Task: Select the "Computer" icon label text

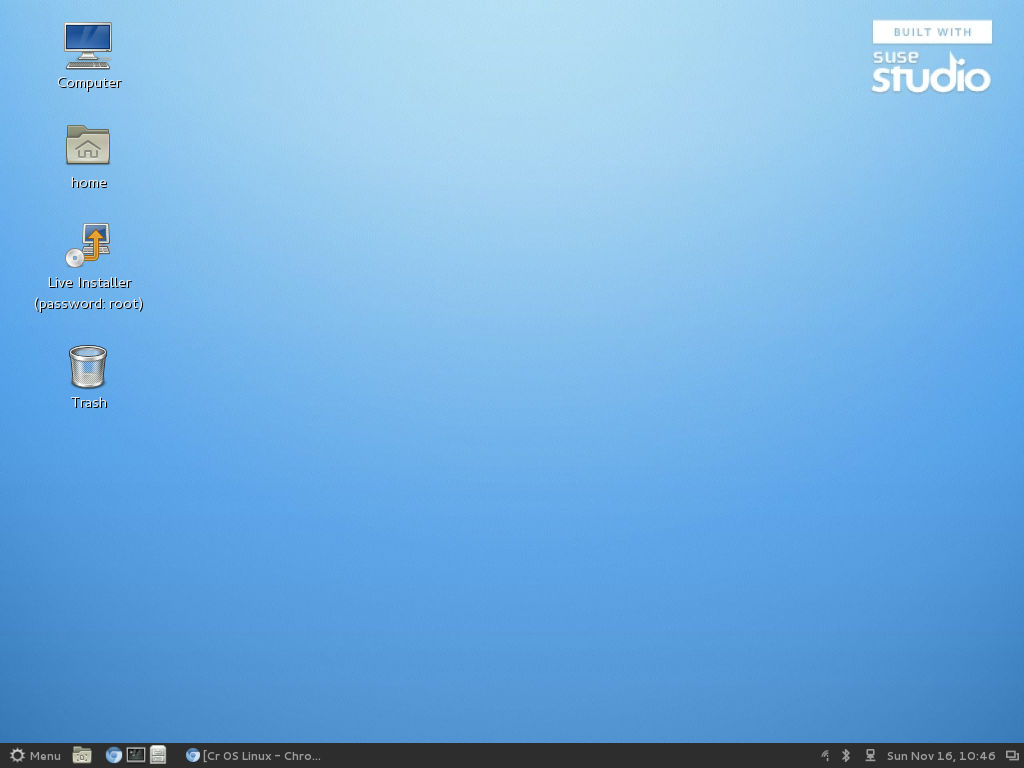Action: 89,83
